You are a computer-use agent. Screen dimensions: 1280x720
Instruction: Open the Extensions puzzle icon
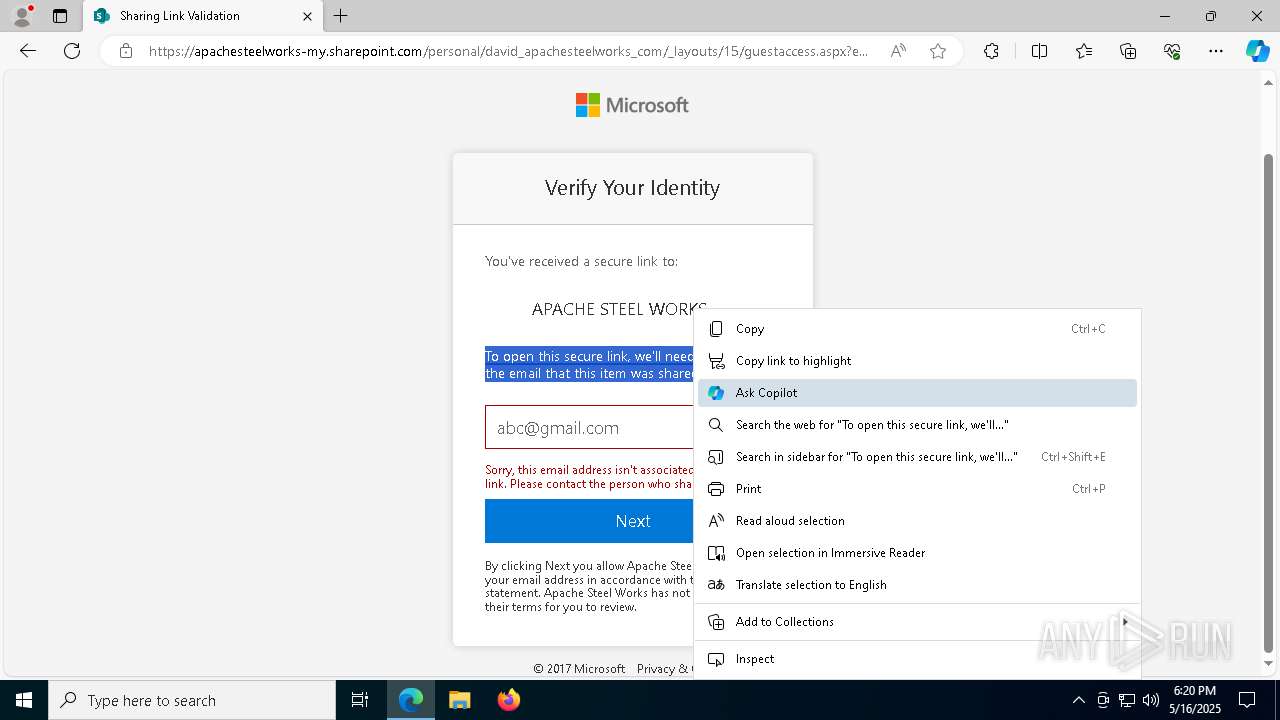point(991,51)
